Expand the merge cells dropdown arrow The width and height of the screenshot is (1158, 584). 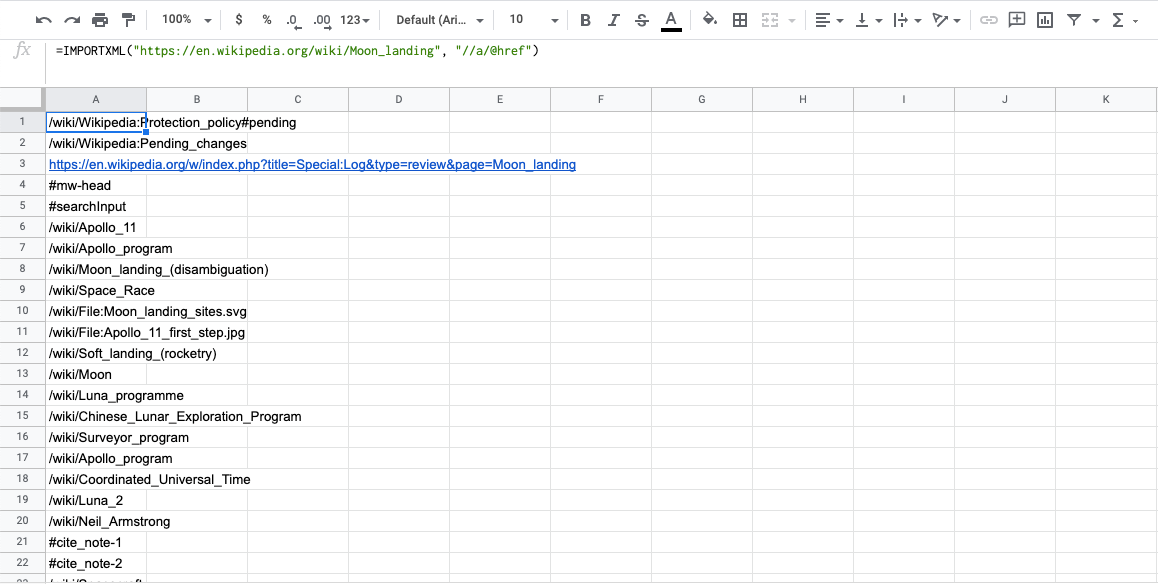792,21
